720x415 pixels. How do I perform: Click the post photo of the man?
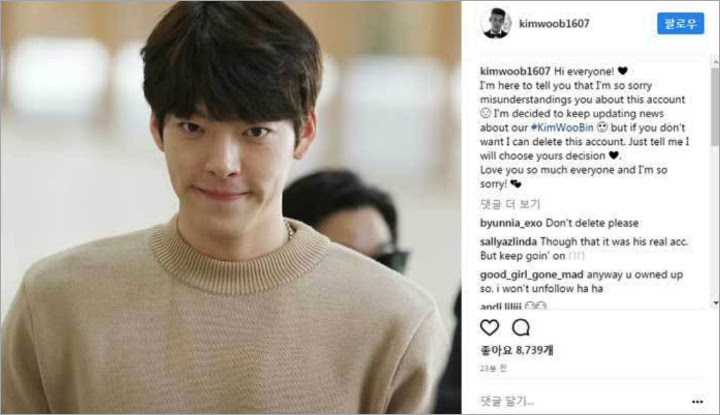[231, 208]
